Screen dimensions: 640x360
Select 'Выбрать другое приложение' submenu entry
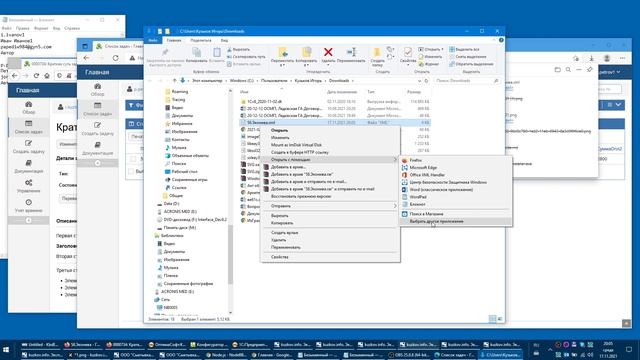point(455,221)
